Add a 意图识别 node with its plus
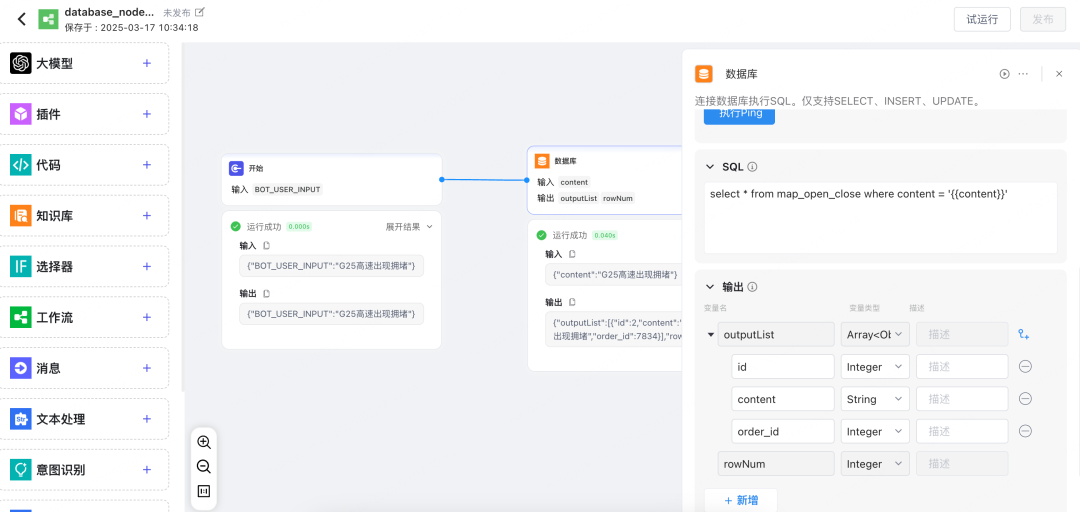The image size is (1080, 512). point(147,470)
